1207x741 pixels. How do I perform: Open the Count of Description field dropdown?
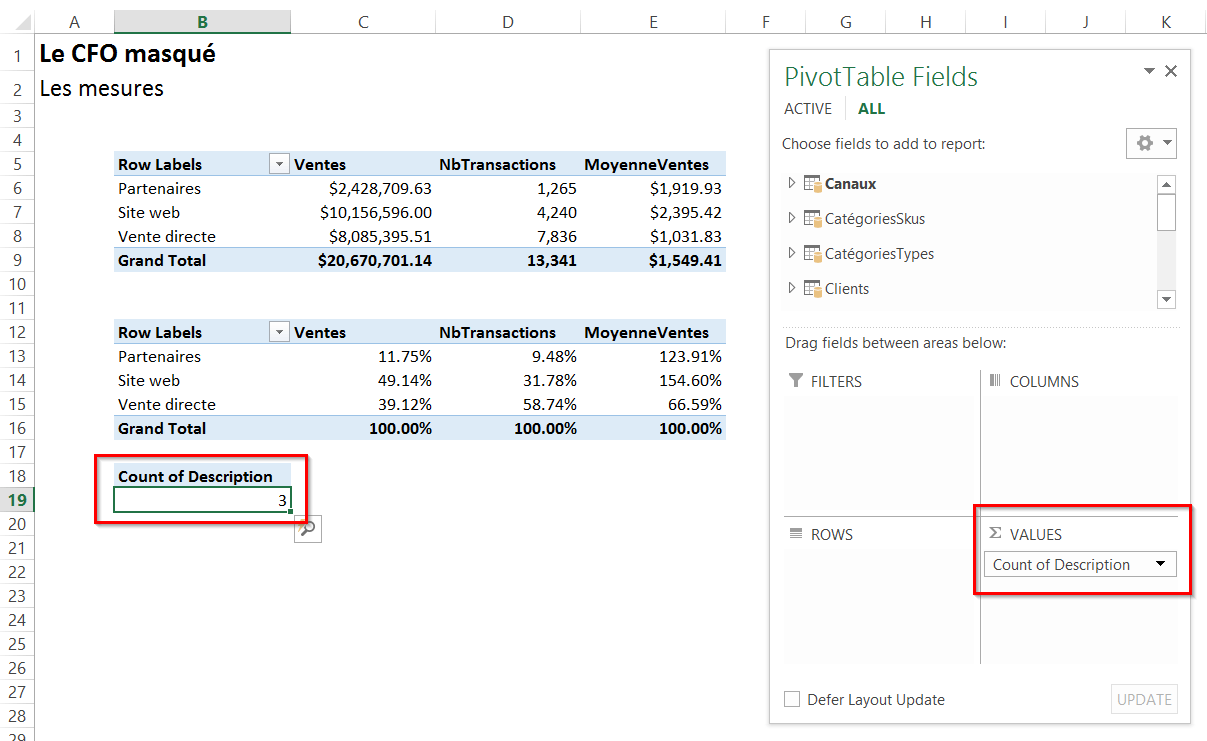click(1160, 564)
